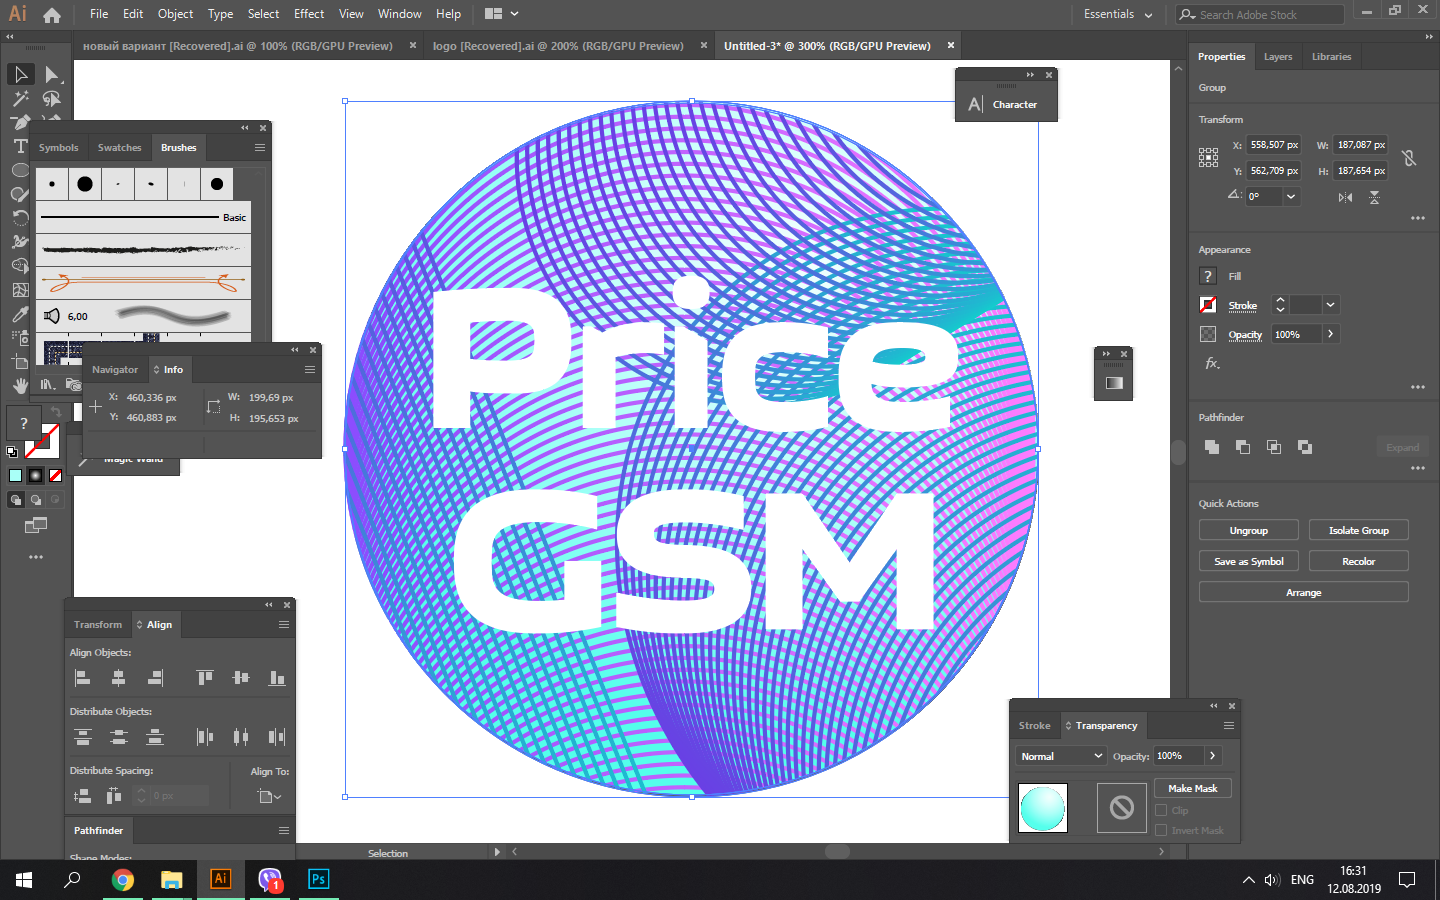Click the Fill swatch in Appearance section

1208,276
